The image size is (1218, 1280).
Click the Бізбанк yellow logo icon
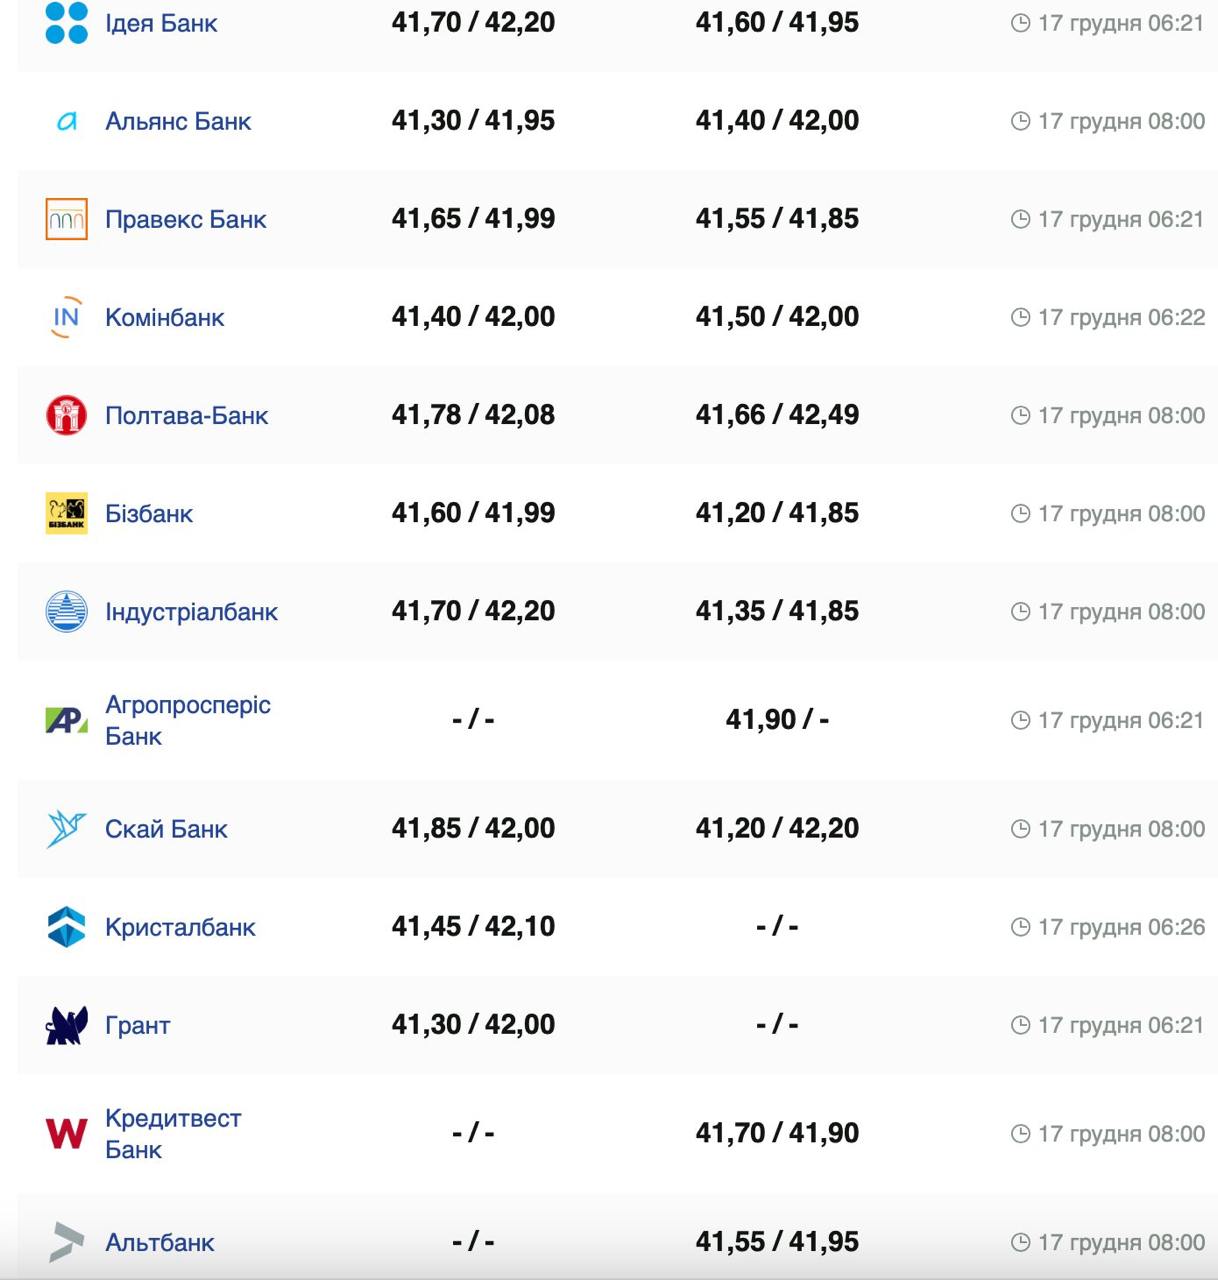coord(67,513)
